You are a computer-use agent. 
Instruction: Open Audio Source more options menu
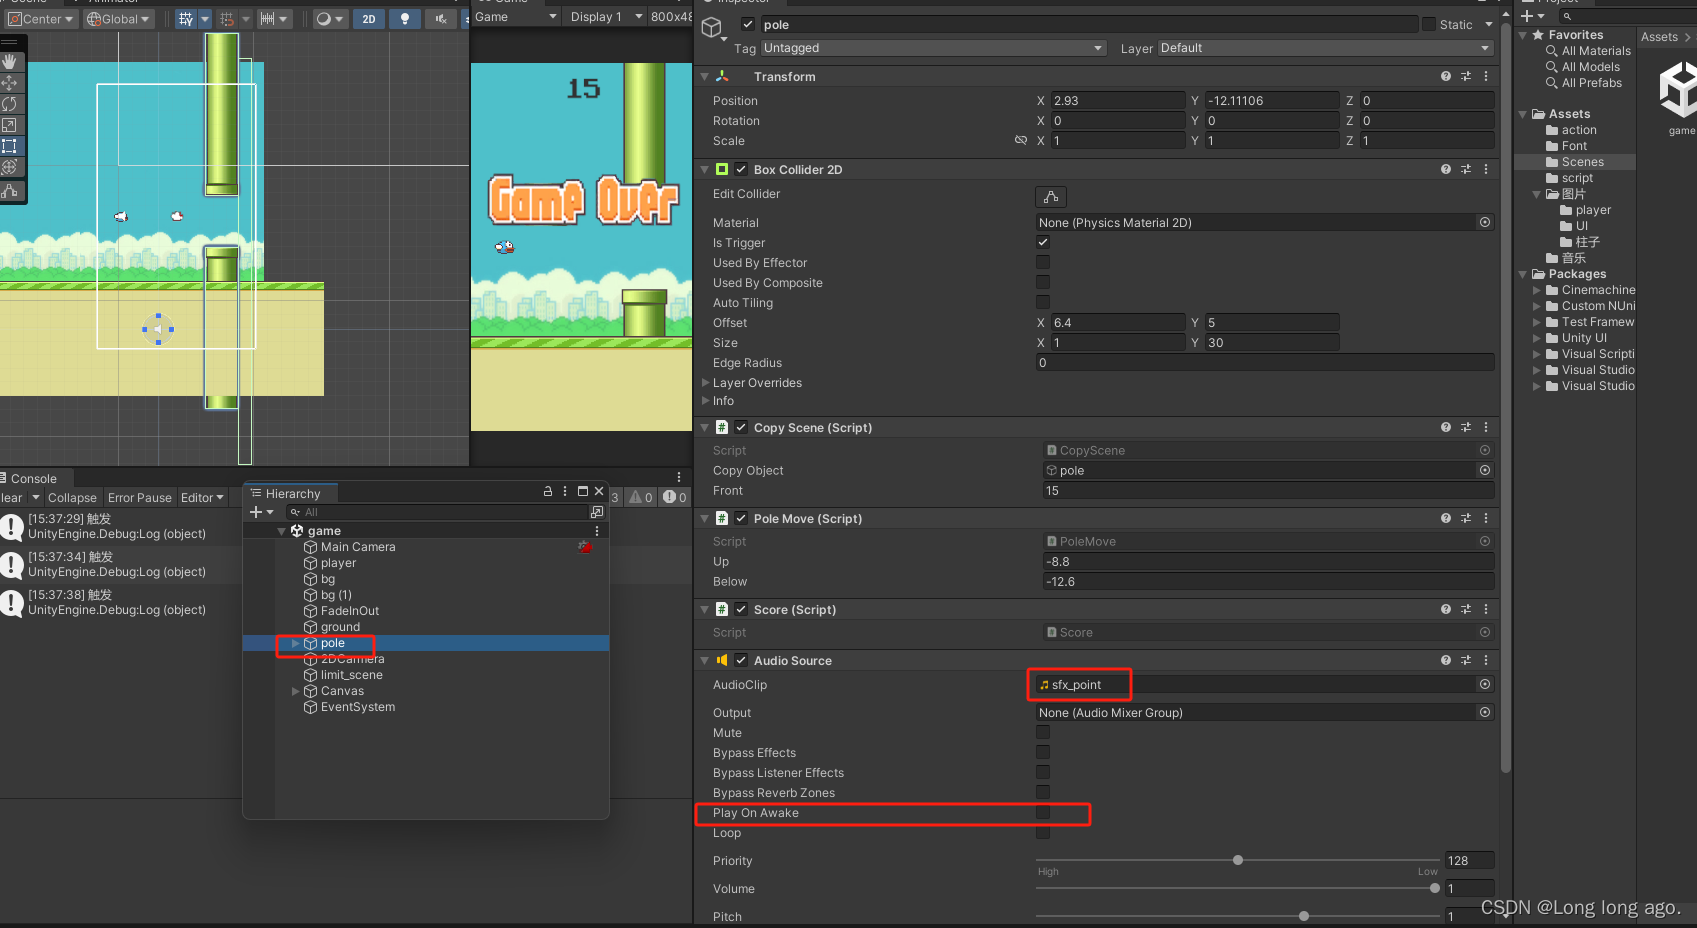1486,660
